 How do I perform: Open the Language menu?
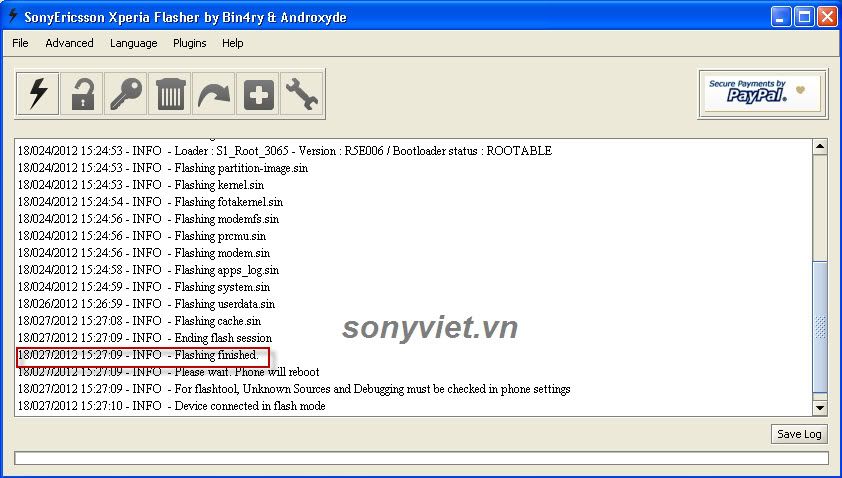134,43
